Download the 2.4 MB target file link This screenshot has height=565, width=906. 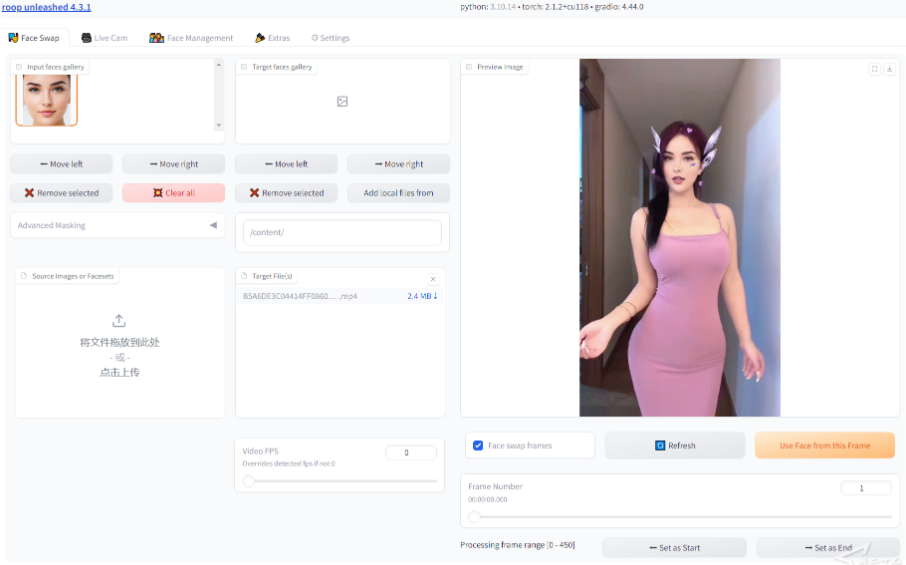point(422,296)
